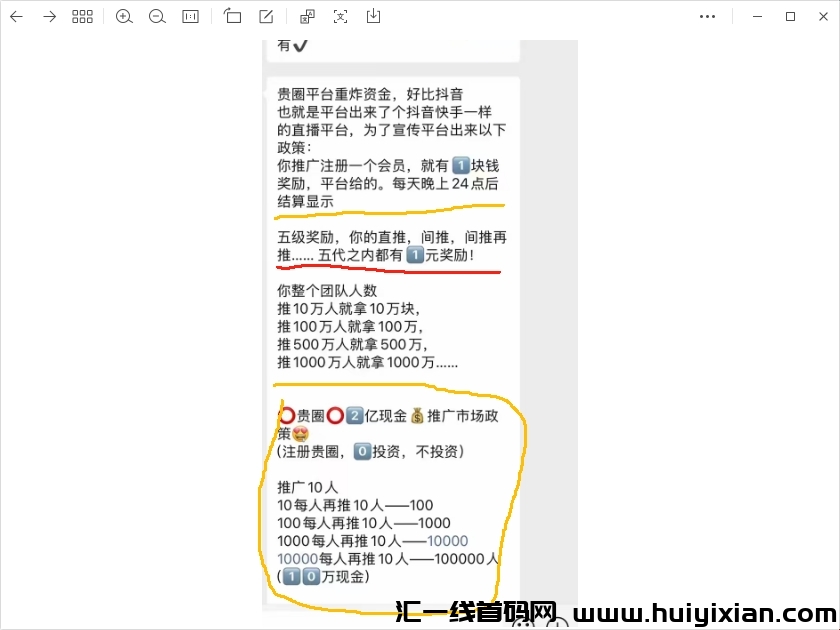Zoom out of the chat screenshot
Viewport: 840px width, 630px height.
pos(157,16)
